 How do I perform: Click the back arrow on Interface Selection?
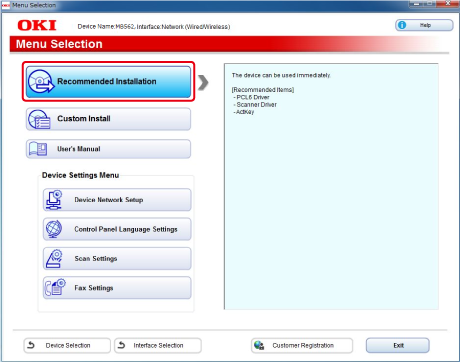pos(122,345)
